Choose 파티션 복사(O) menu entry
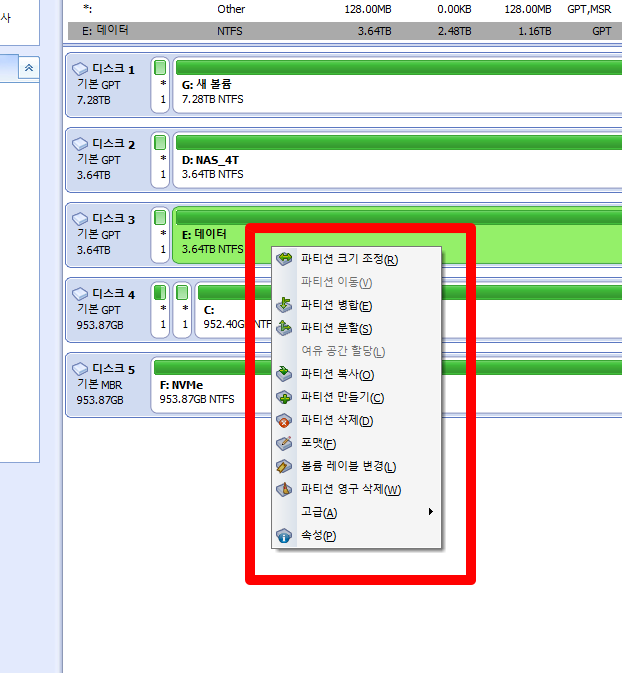 tap(356, 374)
